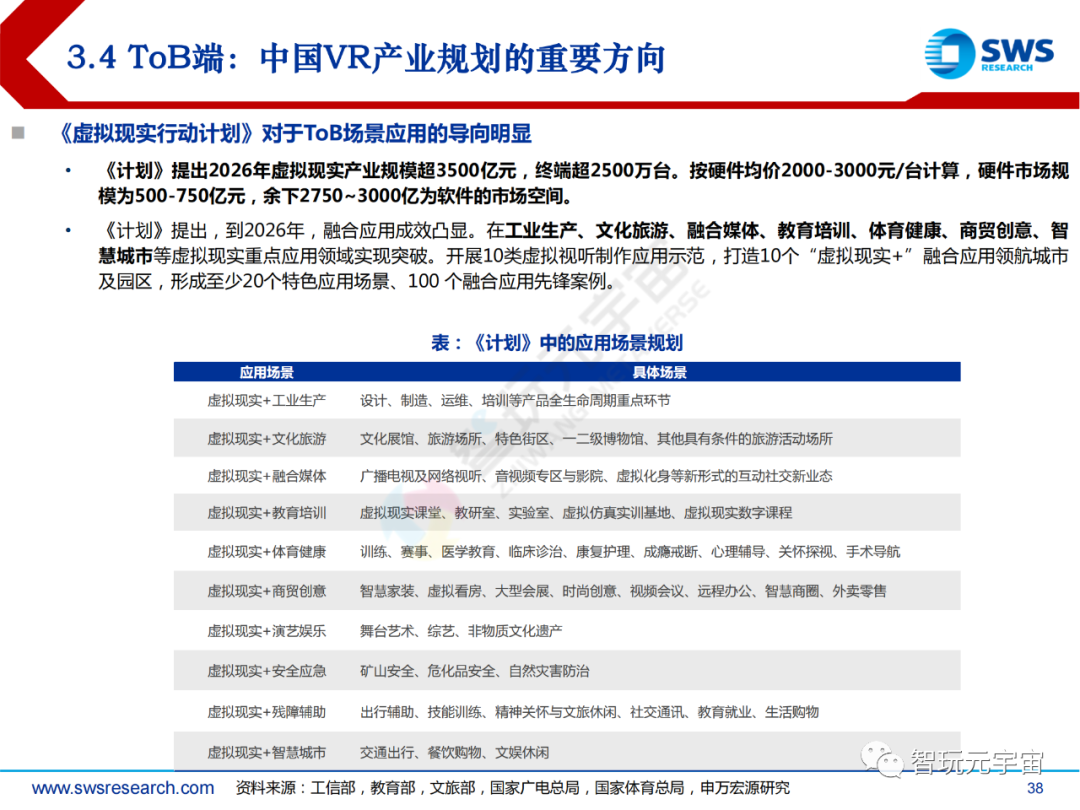Click the text starting 广播电视及网络视听
Viewport: 1080px width, 810px height.
pos(596,476)
